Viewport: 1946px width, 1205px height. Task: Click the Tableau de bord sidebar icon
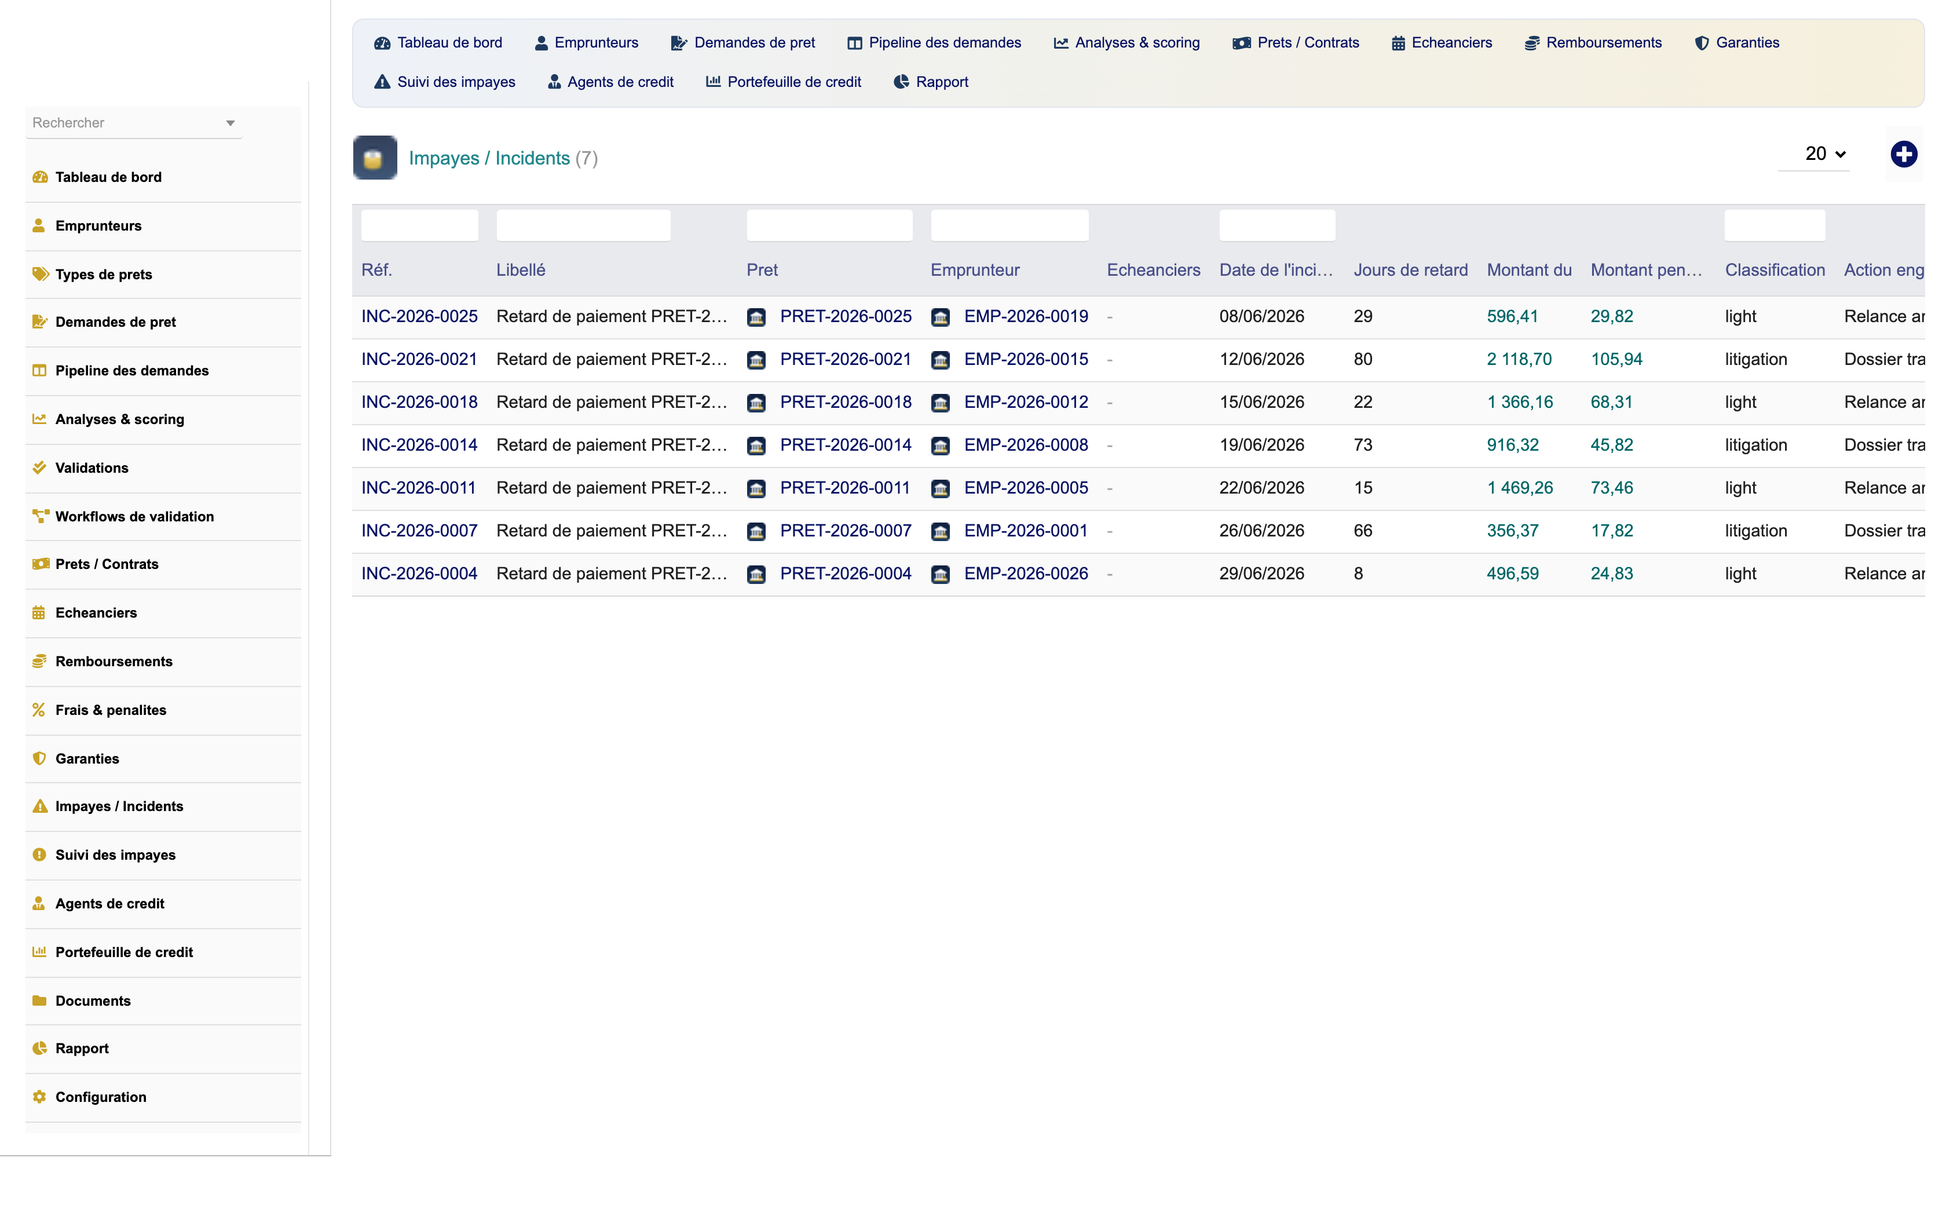pos(40,177)
